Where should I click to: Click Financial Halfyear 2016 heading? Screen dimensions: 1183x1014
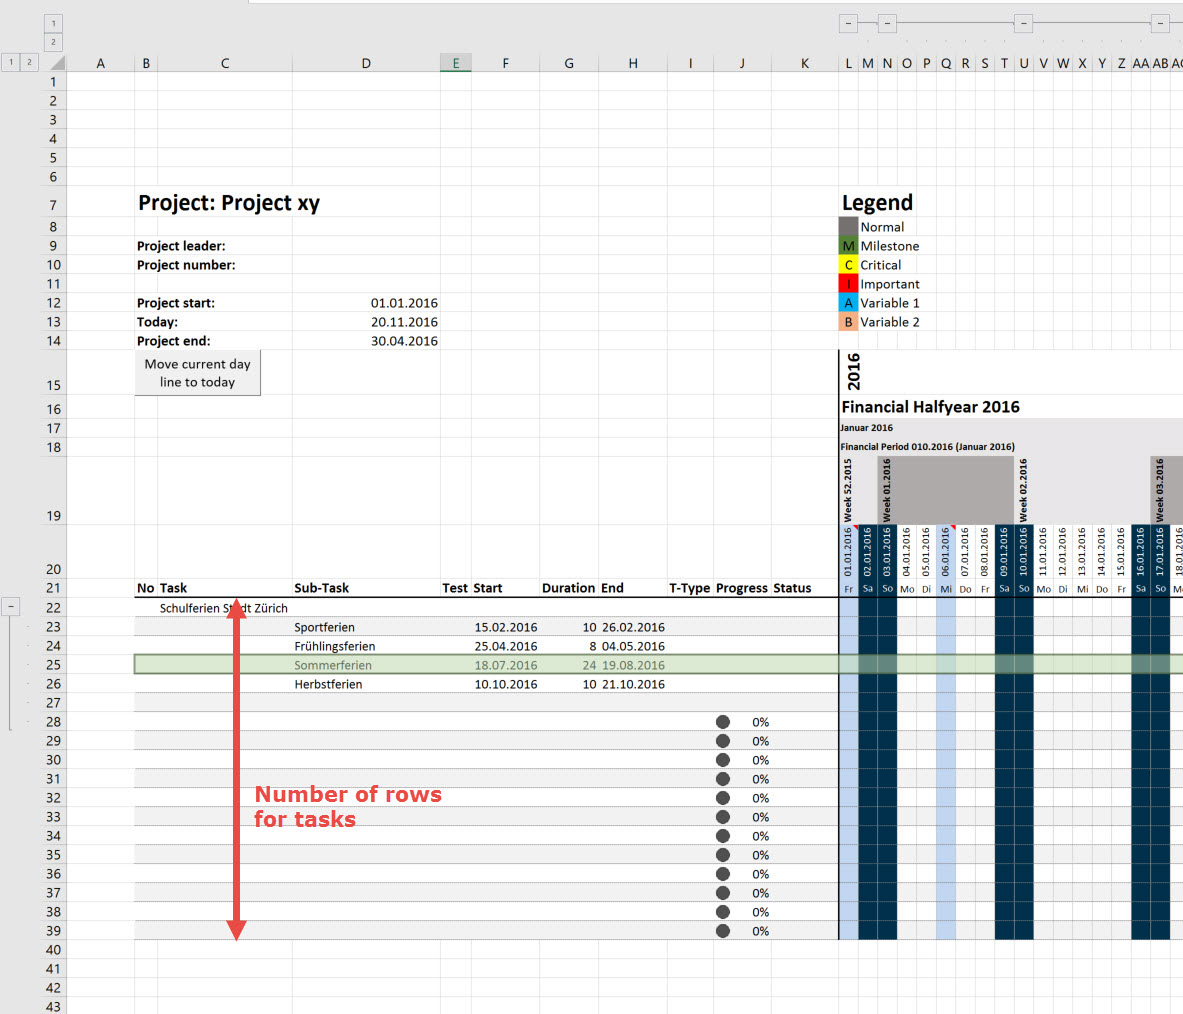[x=930, y=407]
